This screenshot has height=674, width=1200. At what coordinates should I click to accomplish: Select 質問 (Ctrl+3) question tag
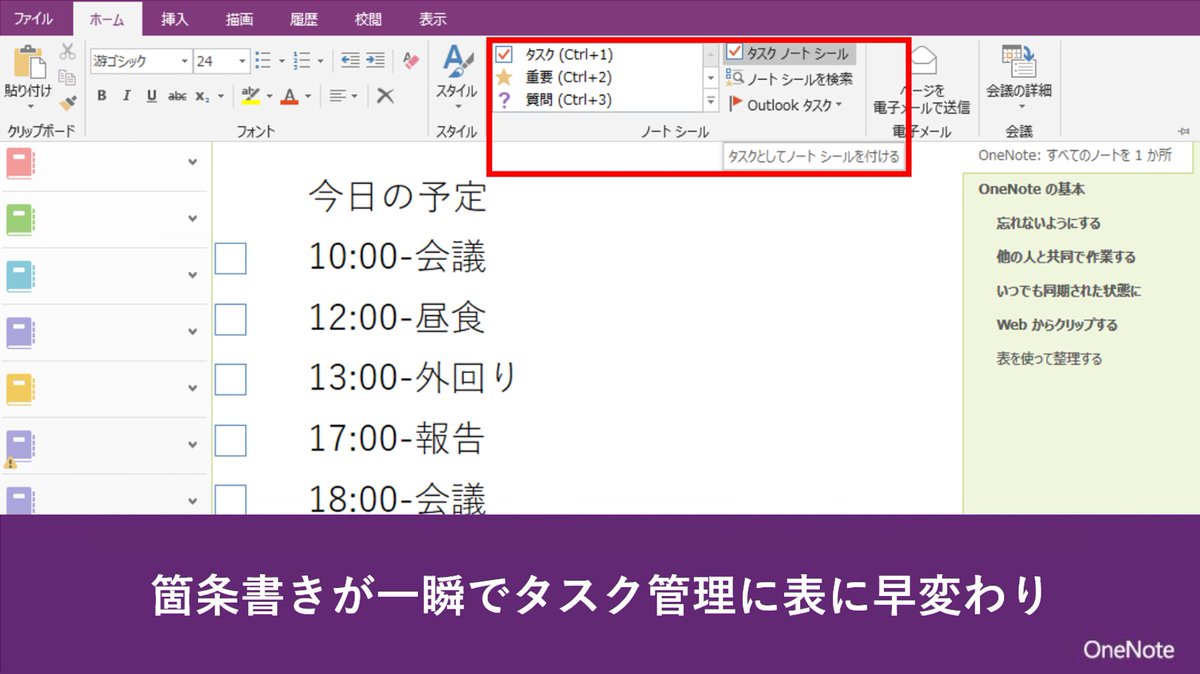pos(598,100)
